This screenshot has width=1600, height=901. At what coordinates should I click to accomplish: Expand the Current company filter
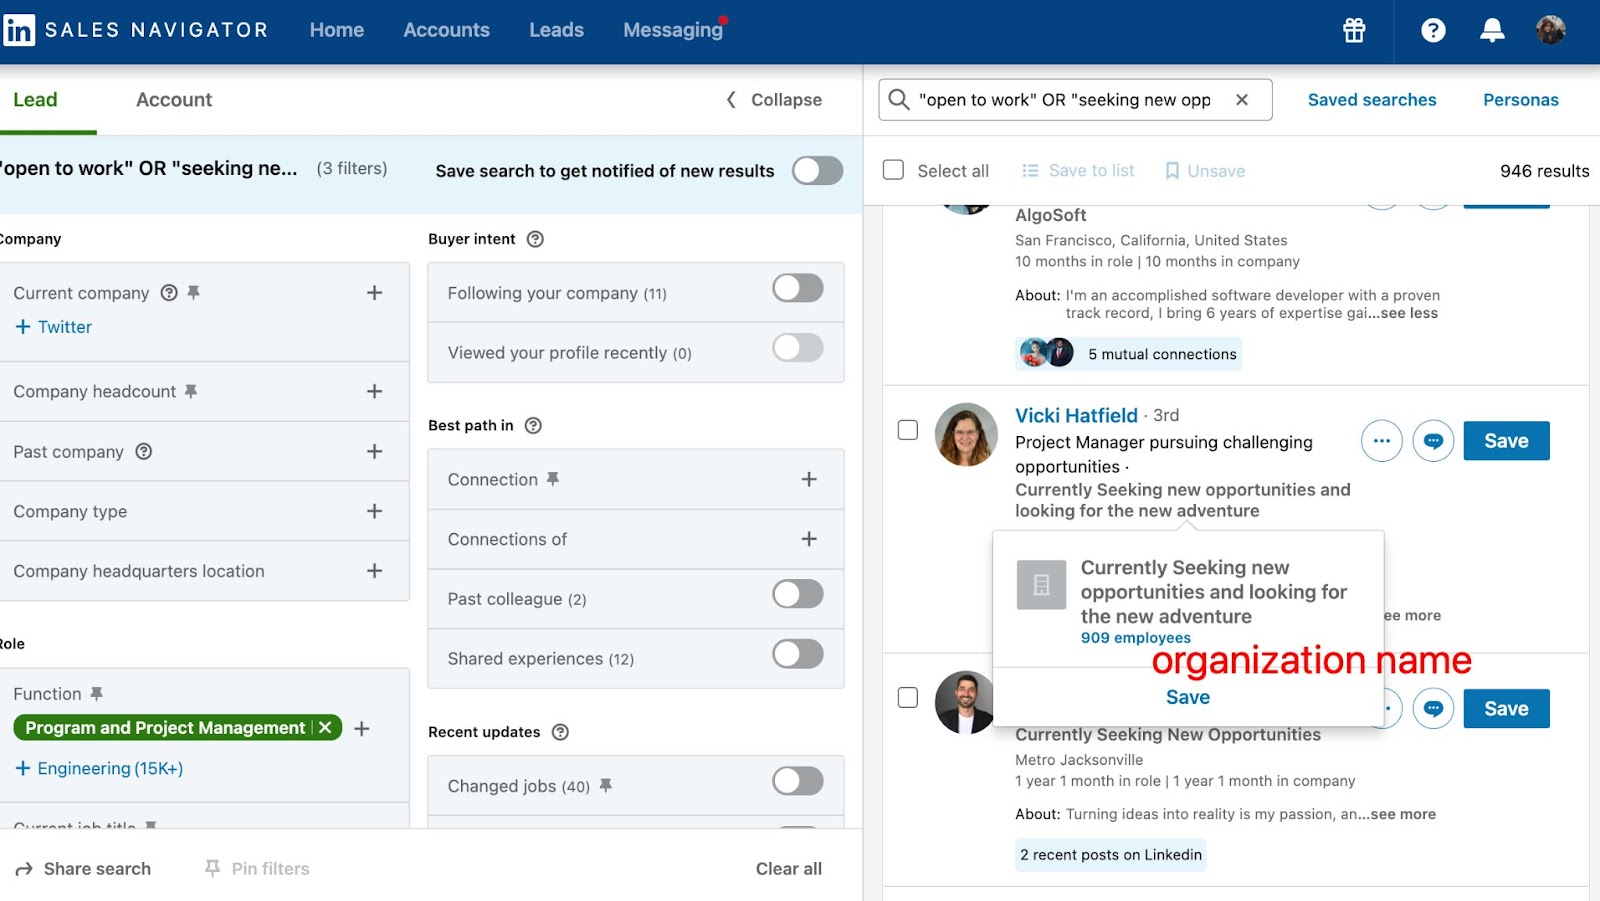click(374, 292)
